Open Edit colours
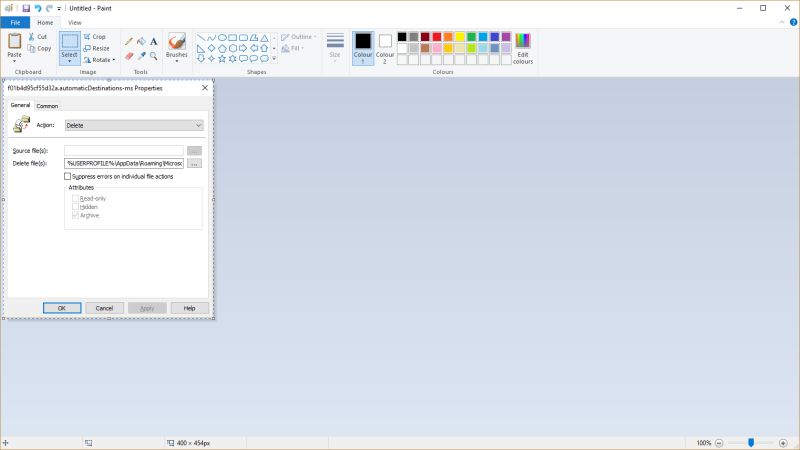 pyautogui.click(x=523, y=48)
